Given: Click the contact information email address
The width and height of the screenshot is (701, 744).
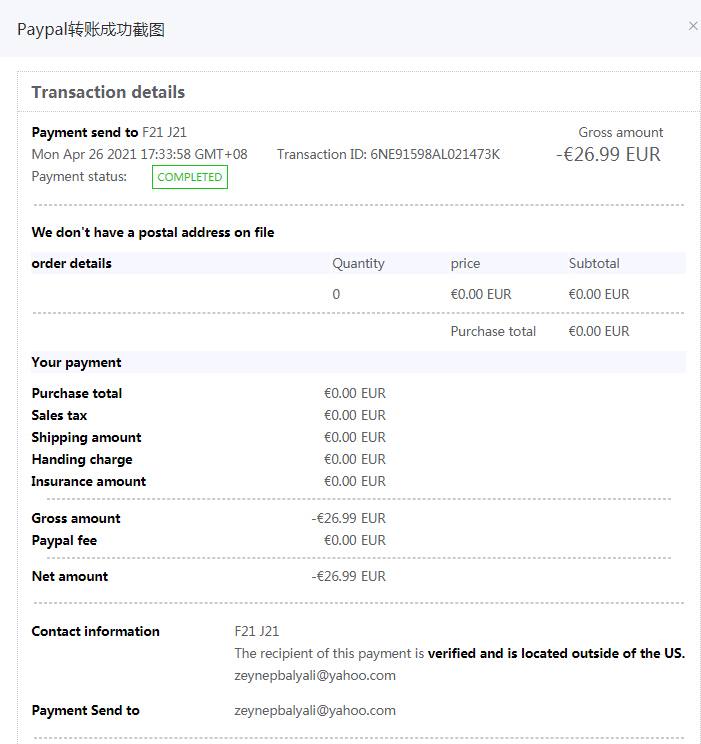Looking at the screenshot, I should (x=315, y=675).
